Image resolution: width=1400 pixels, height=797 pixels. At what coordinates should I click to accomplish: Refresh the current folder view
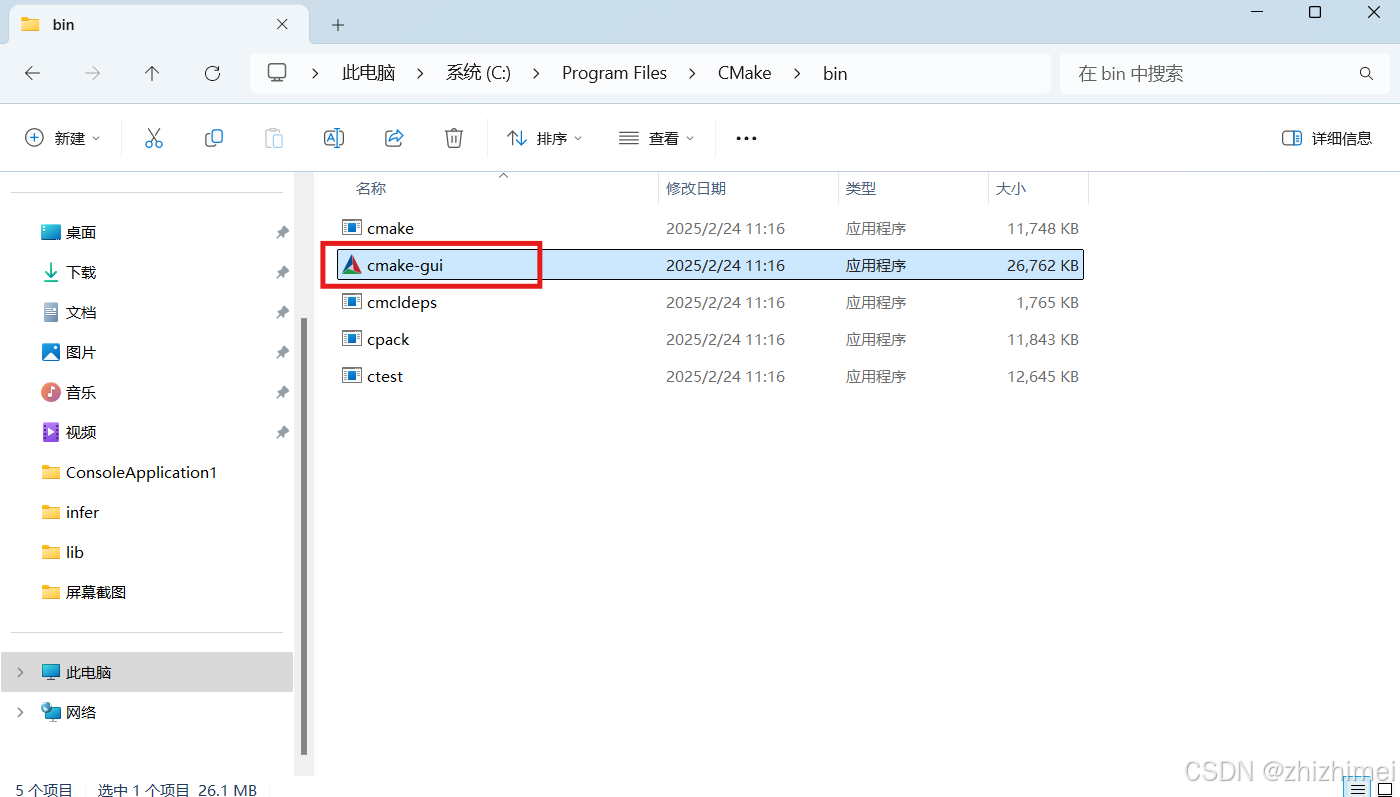[212, 73]
